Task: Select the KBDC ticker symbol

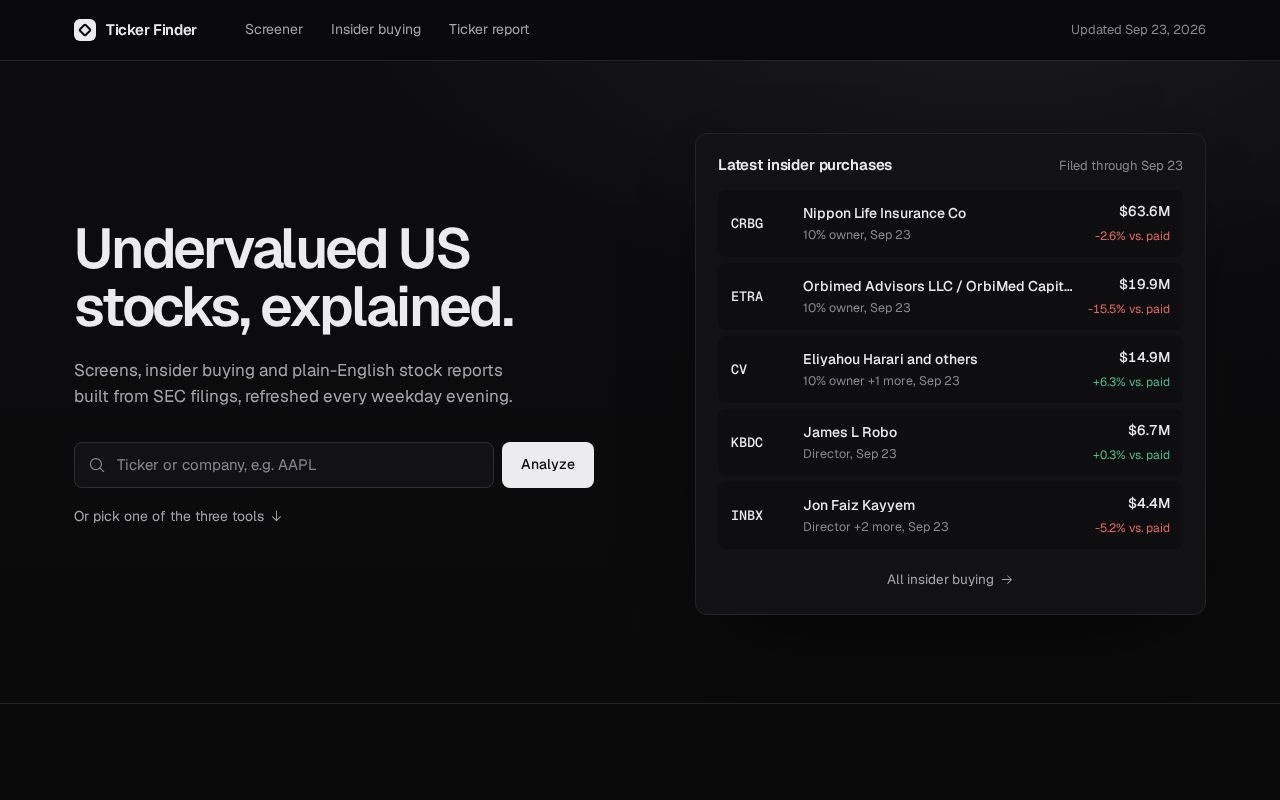Action: 747,443
